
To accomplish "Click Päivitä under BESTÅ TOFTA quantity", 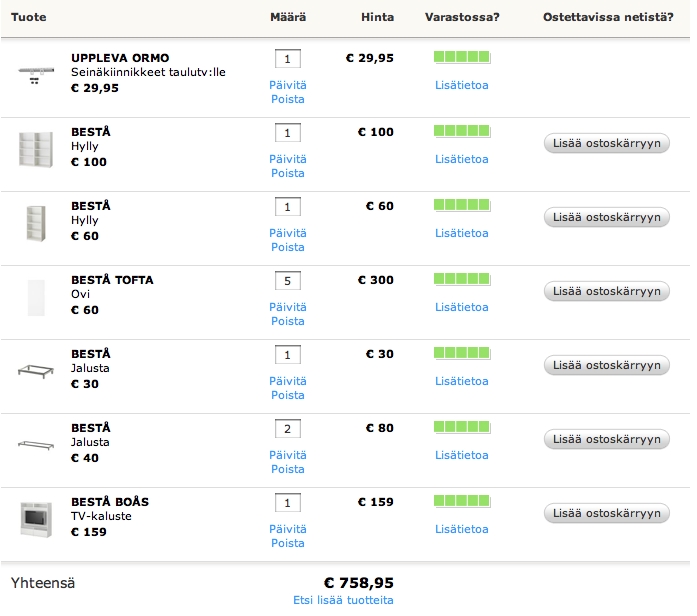I will pyautogui.click(x=287, y=307).
